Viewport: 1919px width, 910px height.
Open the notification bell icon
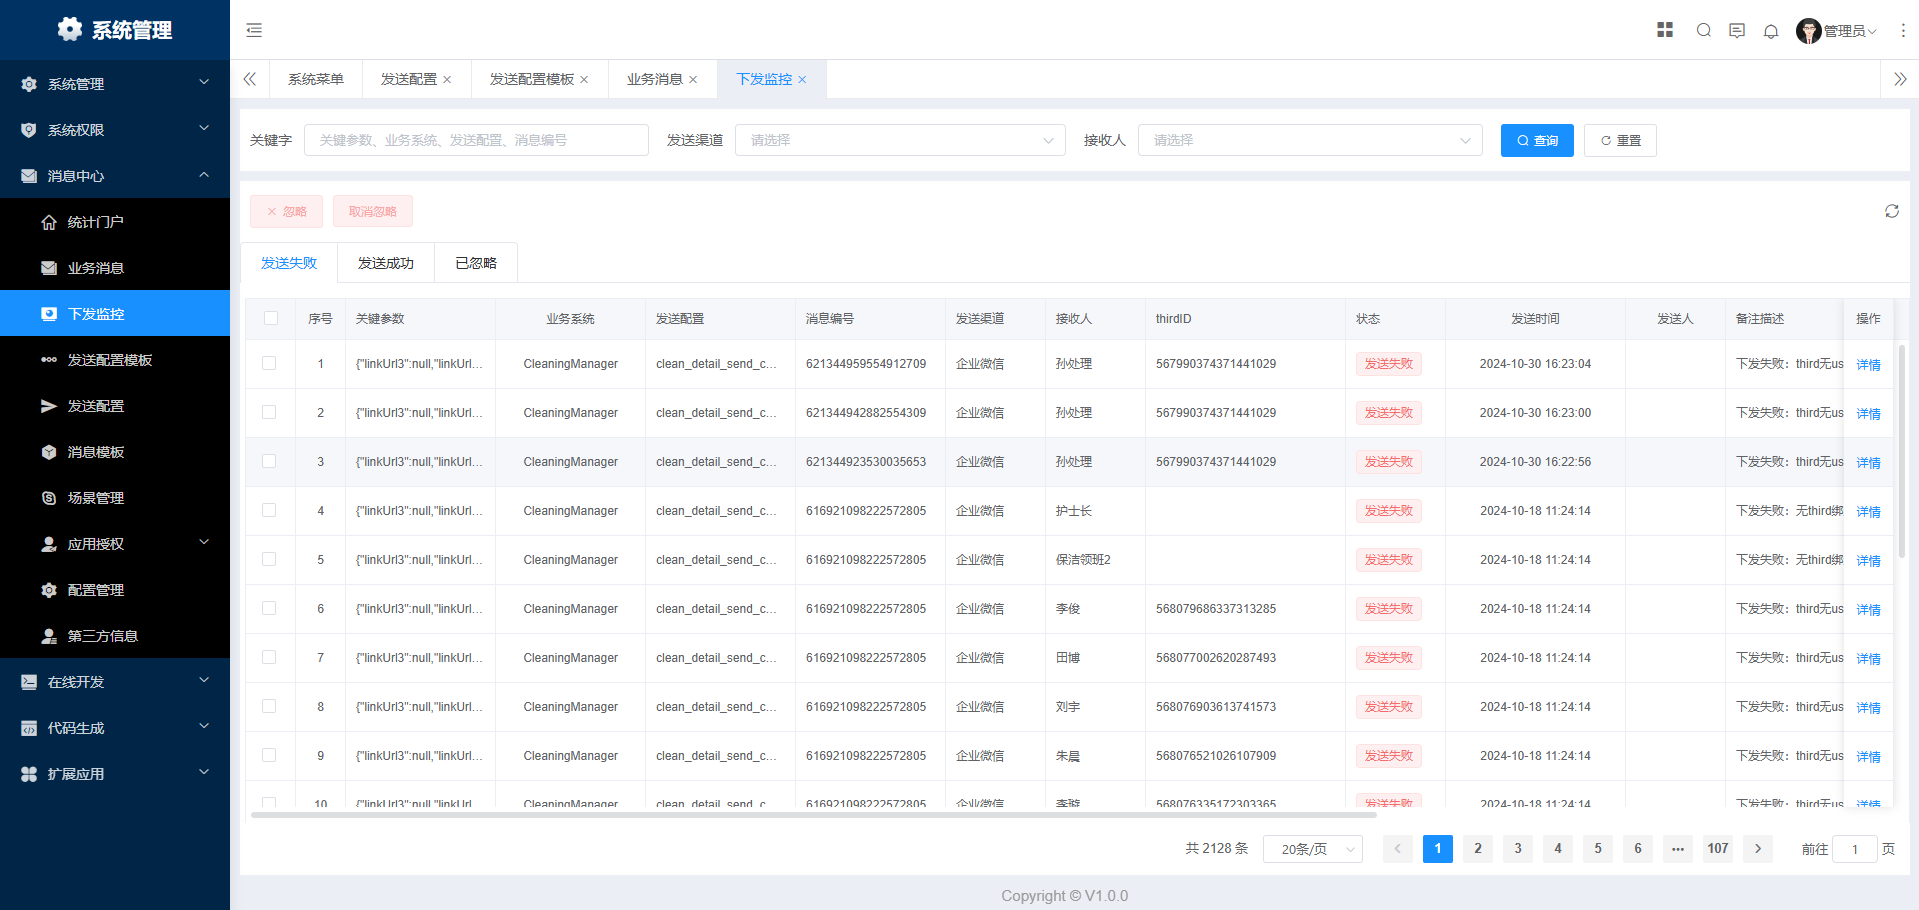click(x=1770, y=31)
